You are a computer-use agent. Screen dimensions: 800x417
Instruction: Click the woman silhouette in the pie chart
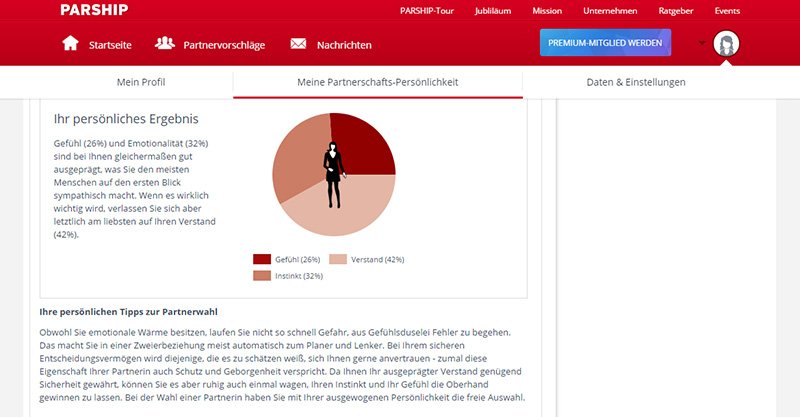334,175
